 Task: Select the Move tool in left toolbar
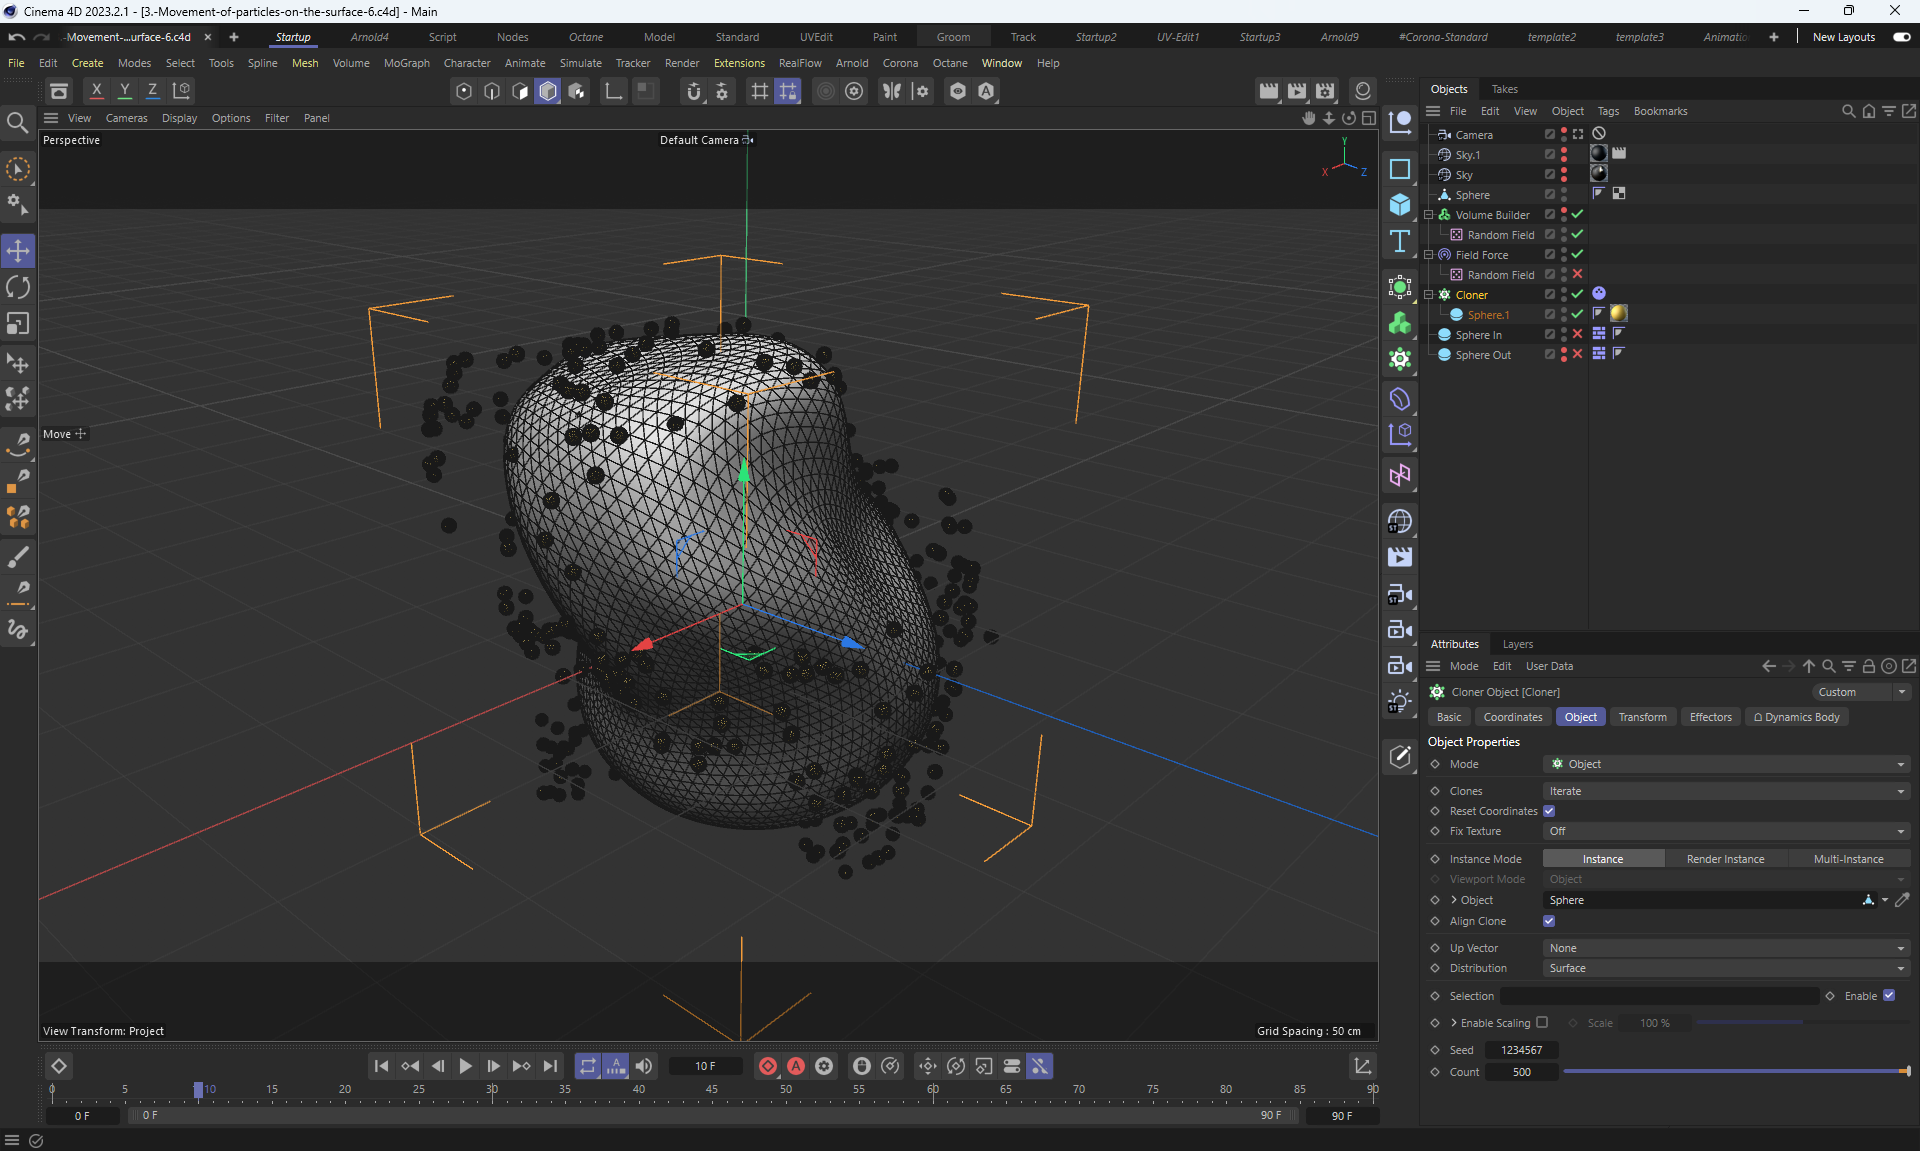(x=18, y=251)
